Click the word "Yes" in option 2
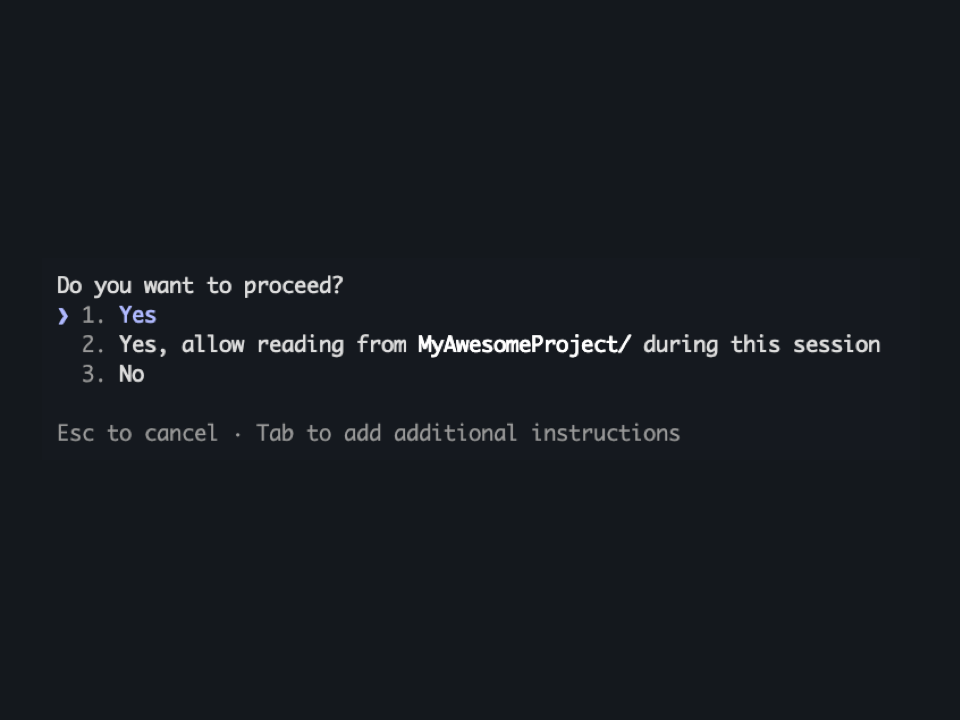Viewport: 960px width, 720px height. coord(137,344)
